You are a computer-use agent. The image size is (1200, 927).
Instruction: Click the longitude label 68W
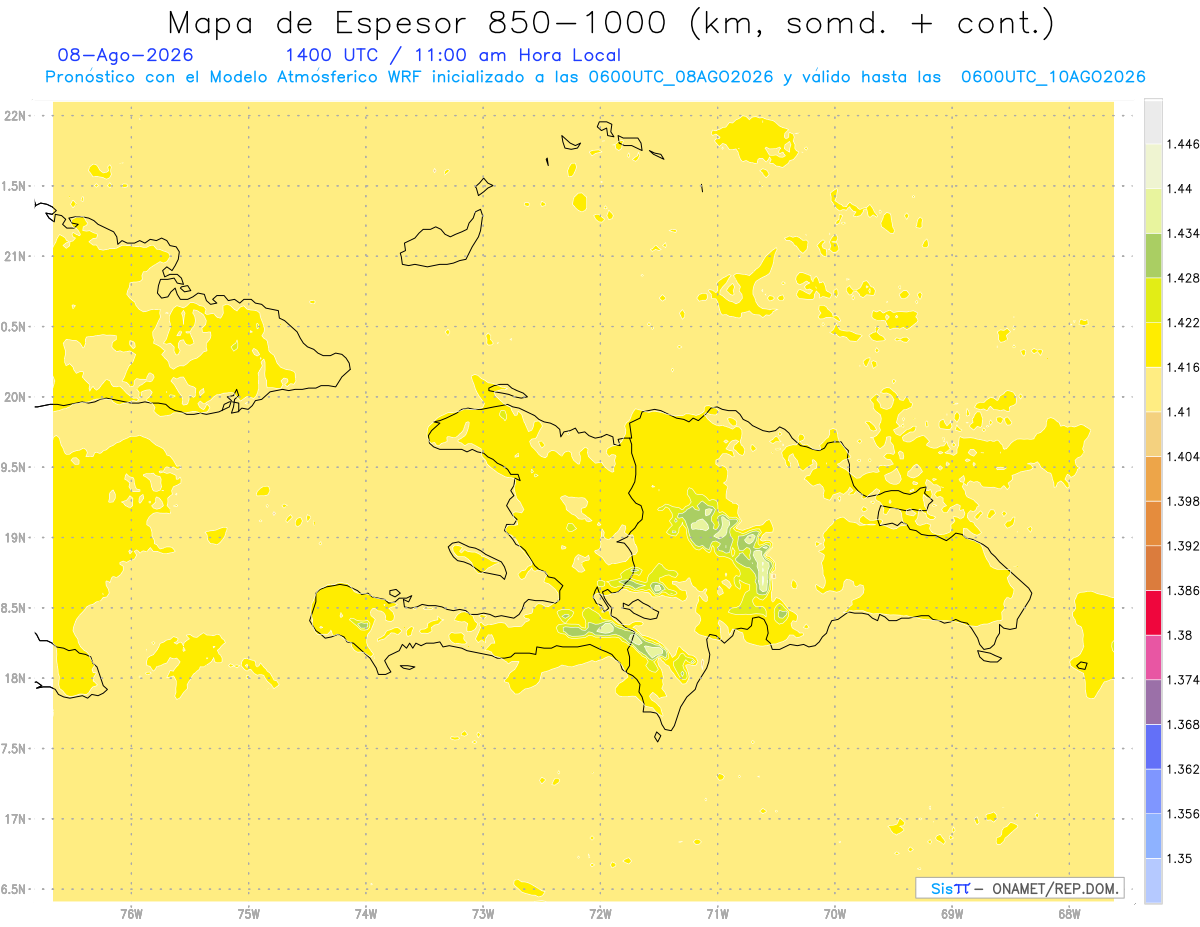pos(1069,914)
